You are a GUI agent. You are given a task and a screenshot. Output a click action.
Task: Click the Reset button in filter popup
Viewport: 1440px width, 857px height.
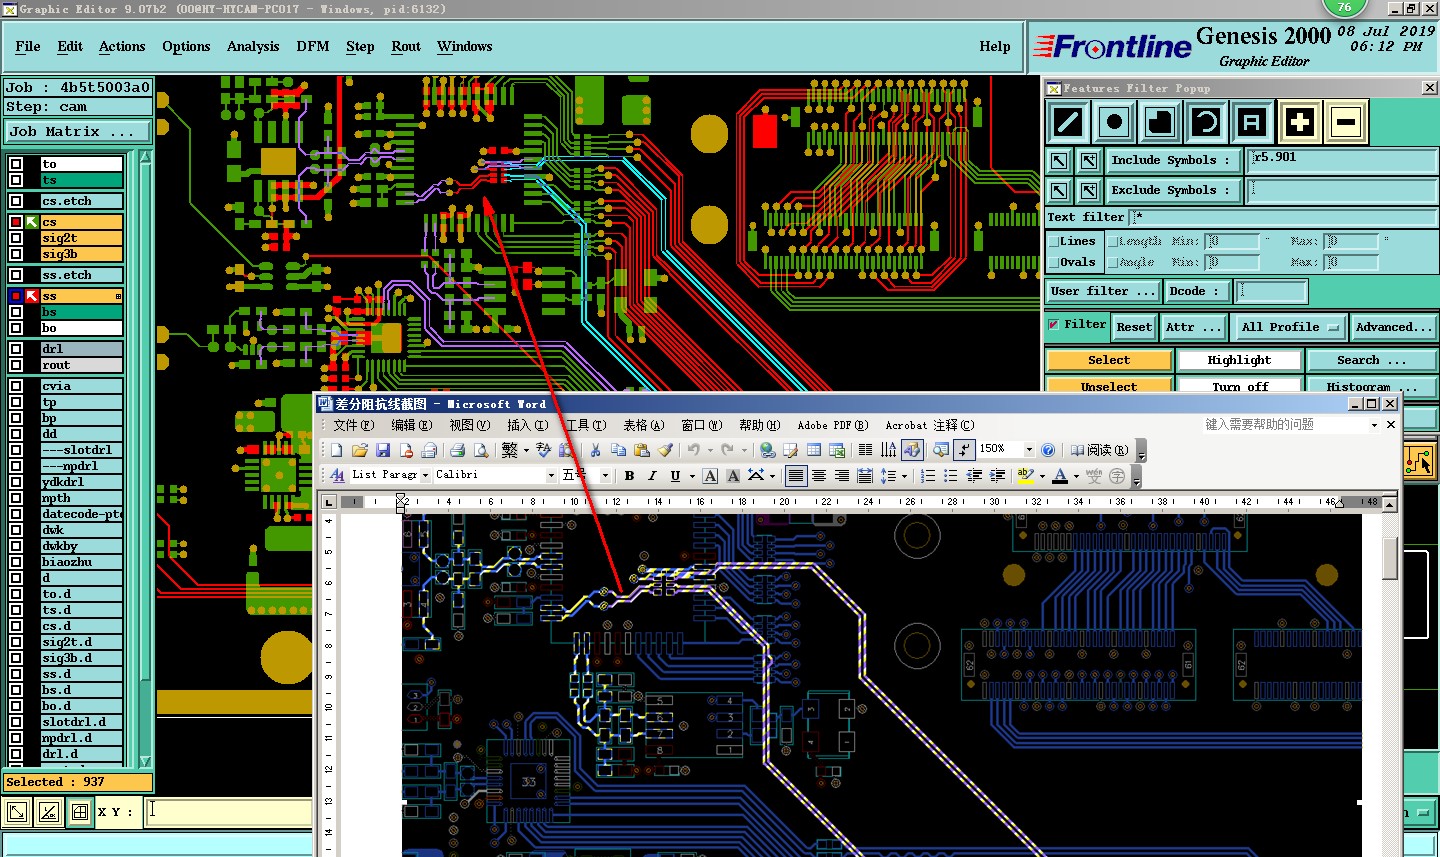point(1134,327)
